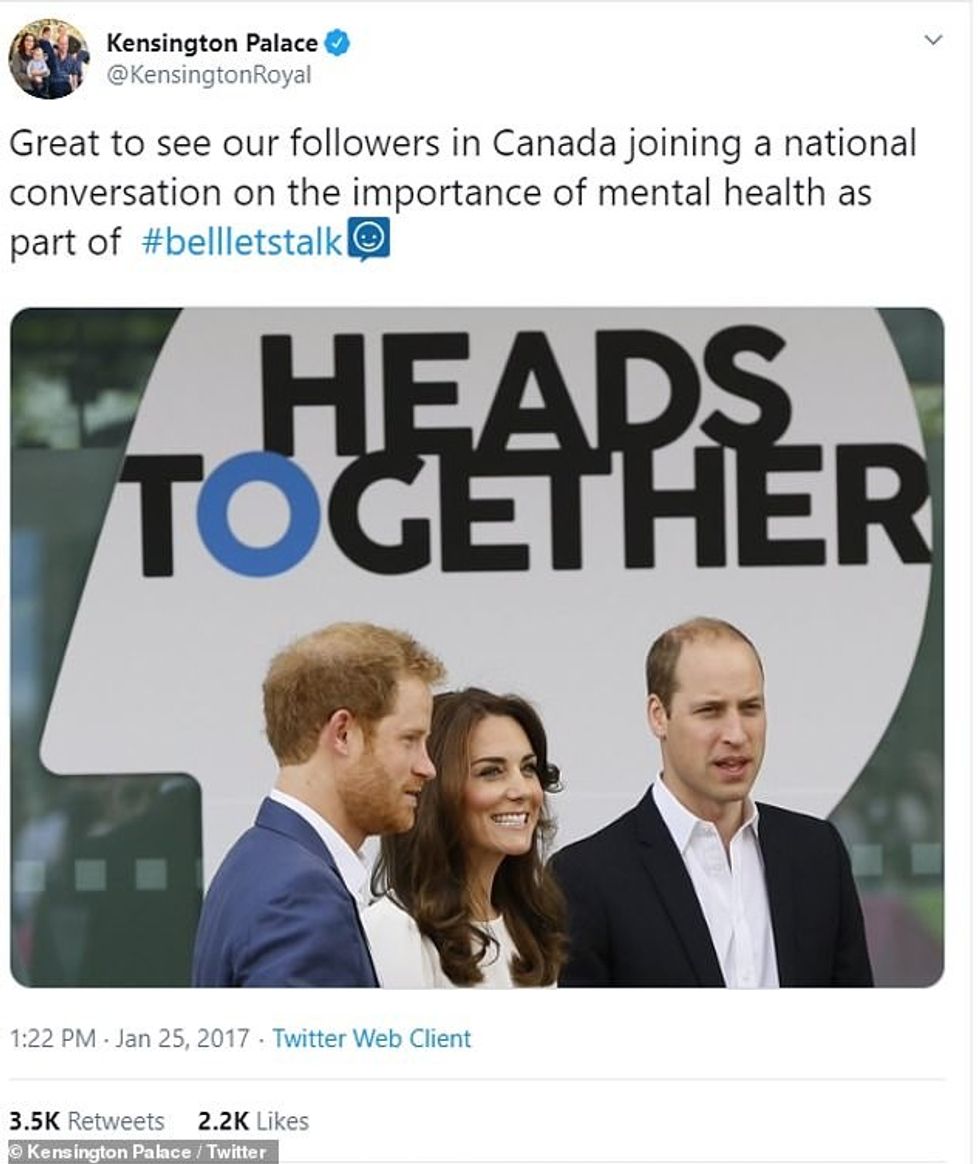The height and width of the screenshot is (1164, 980).
Task: Select the Kensington Palace display name
Action: (x=197, y=33)
